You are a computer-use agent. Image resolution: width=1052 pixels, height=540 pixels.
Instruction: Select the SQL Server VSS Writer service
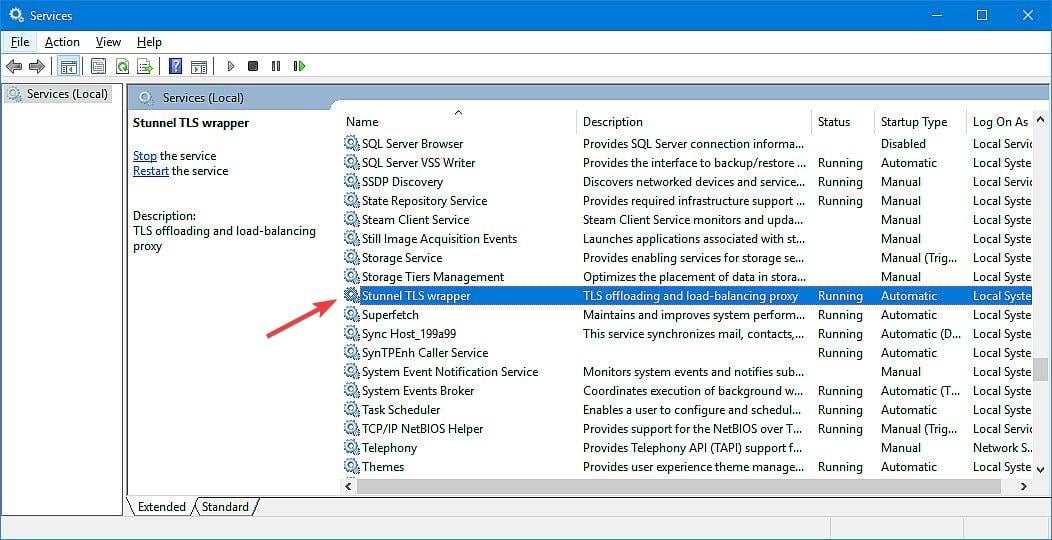[x=687, y=162]
